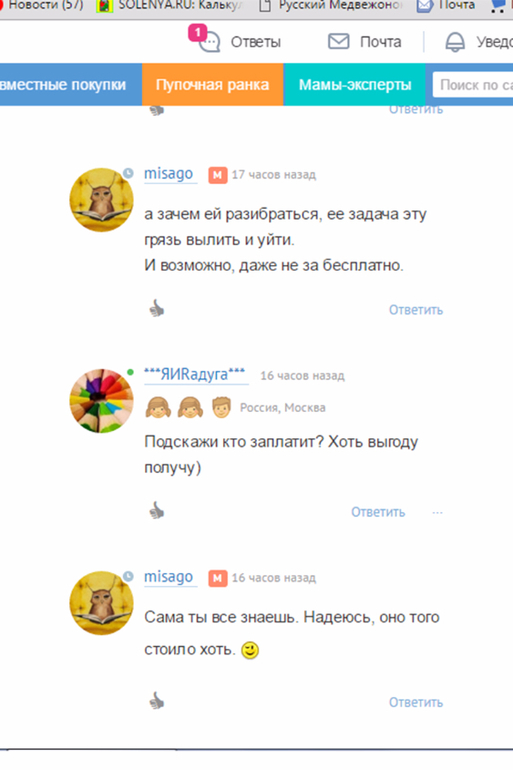
Task: Open Ответы chat bubble icon with badge
Action: coord(209,41)
